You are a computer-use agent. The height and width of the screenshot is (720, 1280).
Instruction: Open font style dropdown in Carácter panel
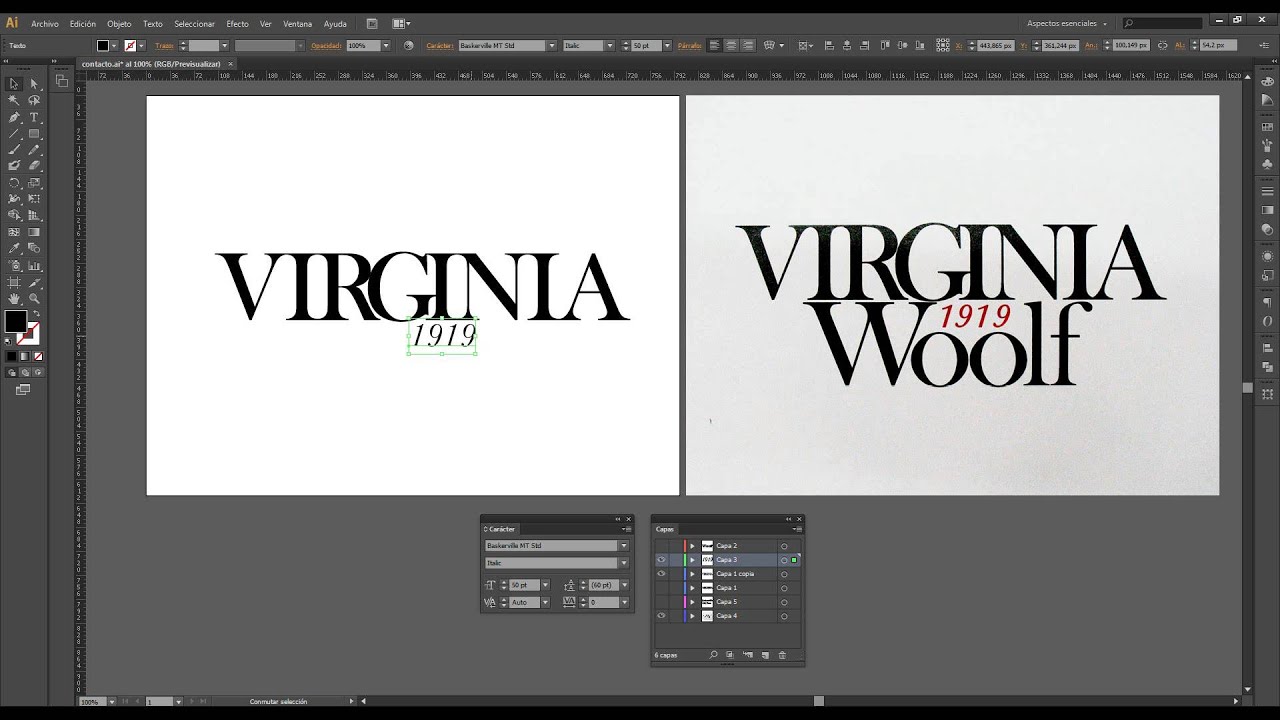click(624, 563)
